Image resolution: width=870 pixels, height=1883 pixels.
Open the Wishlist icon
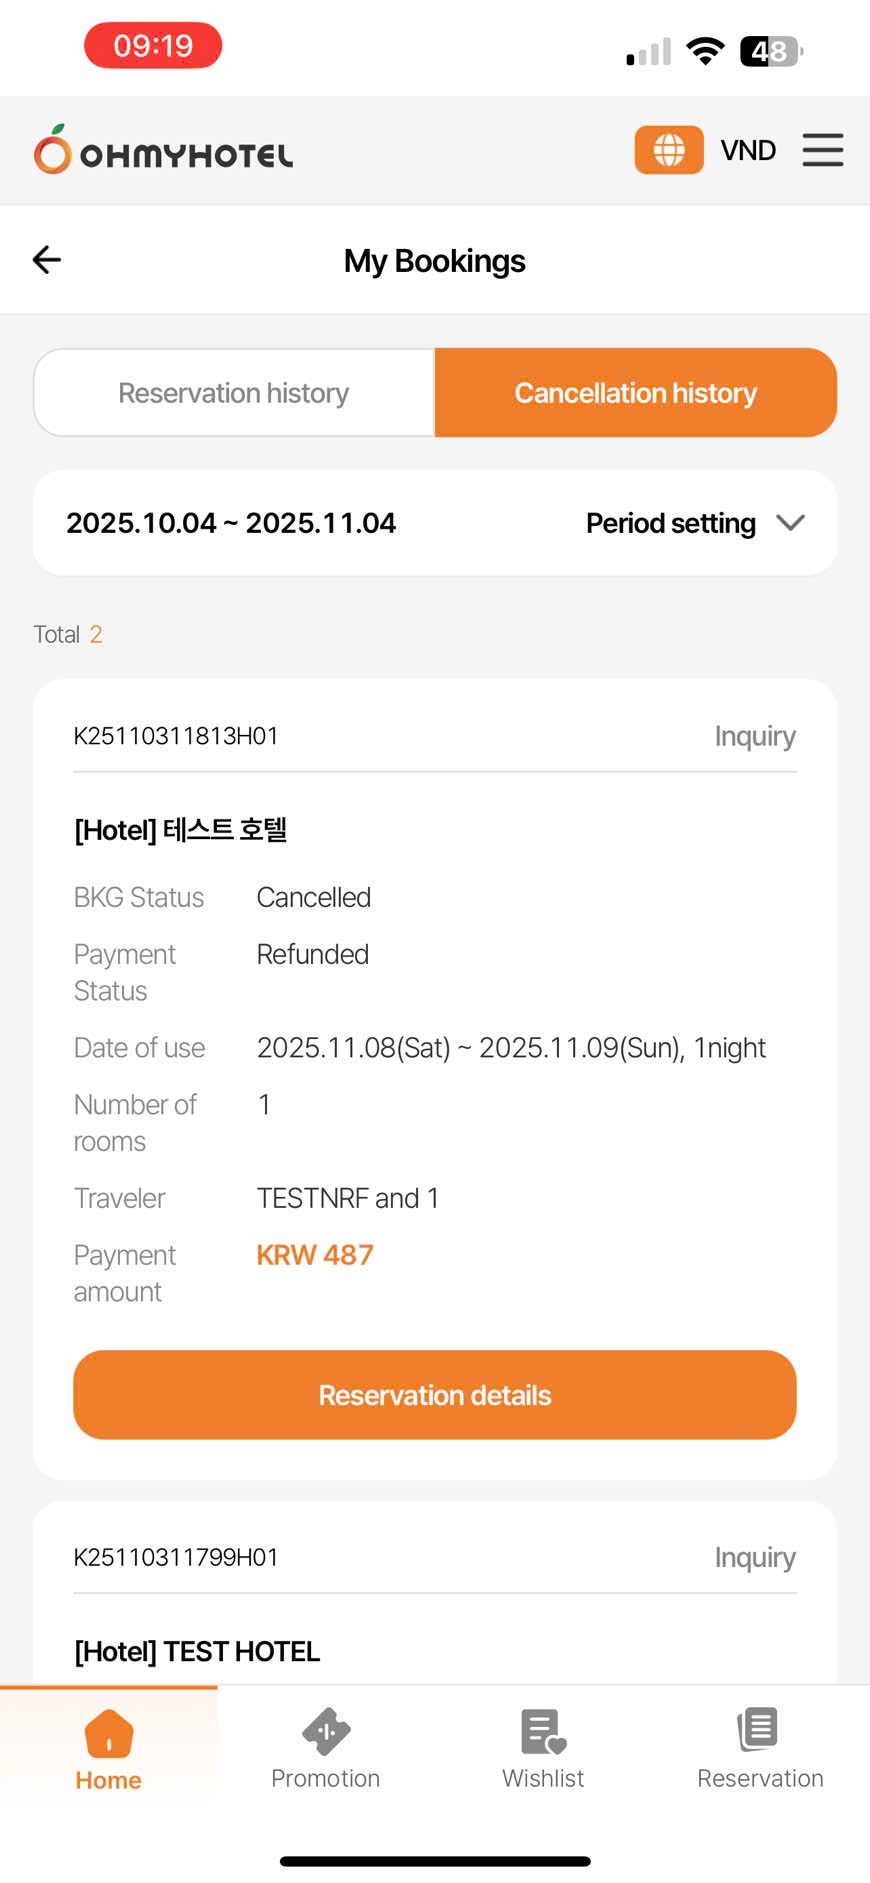click(x=543, y=1732)
